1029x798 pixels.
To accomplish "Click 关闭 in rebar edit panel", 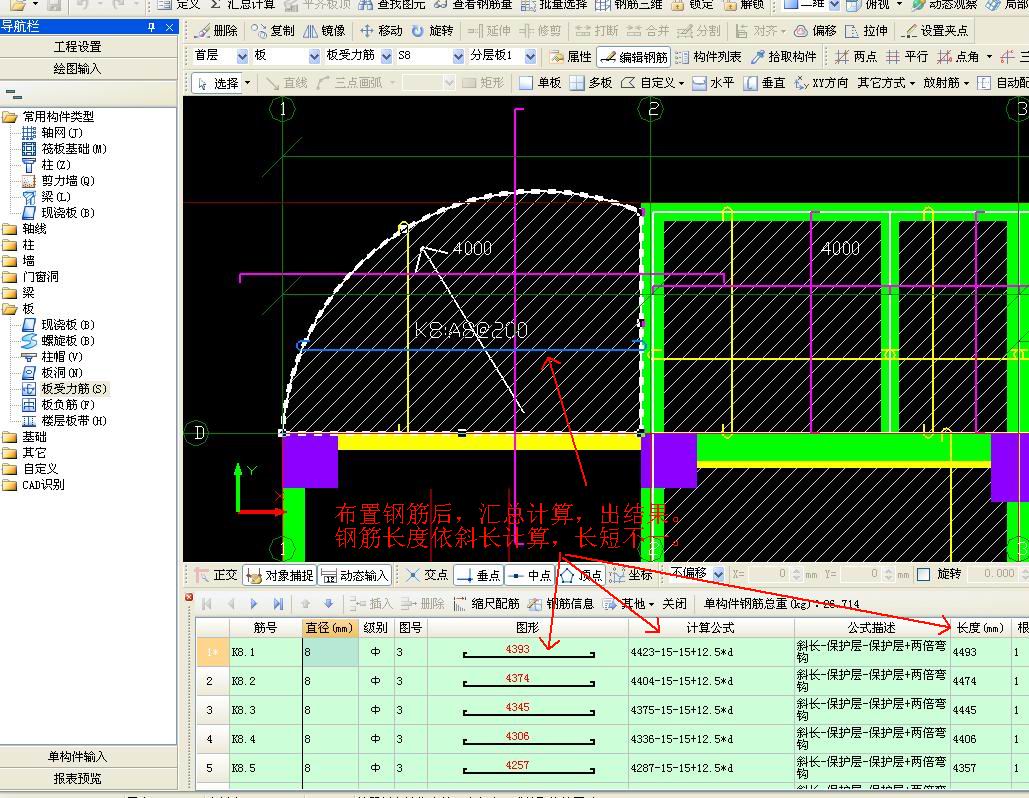I will coord(675,603).
